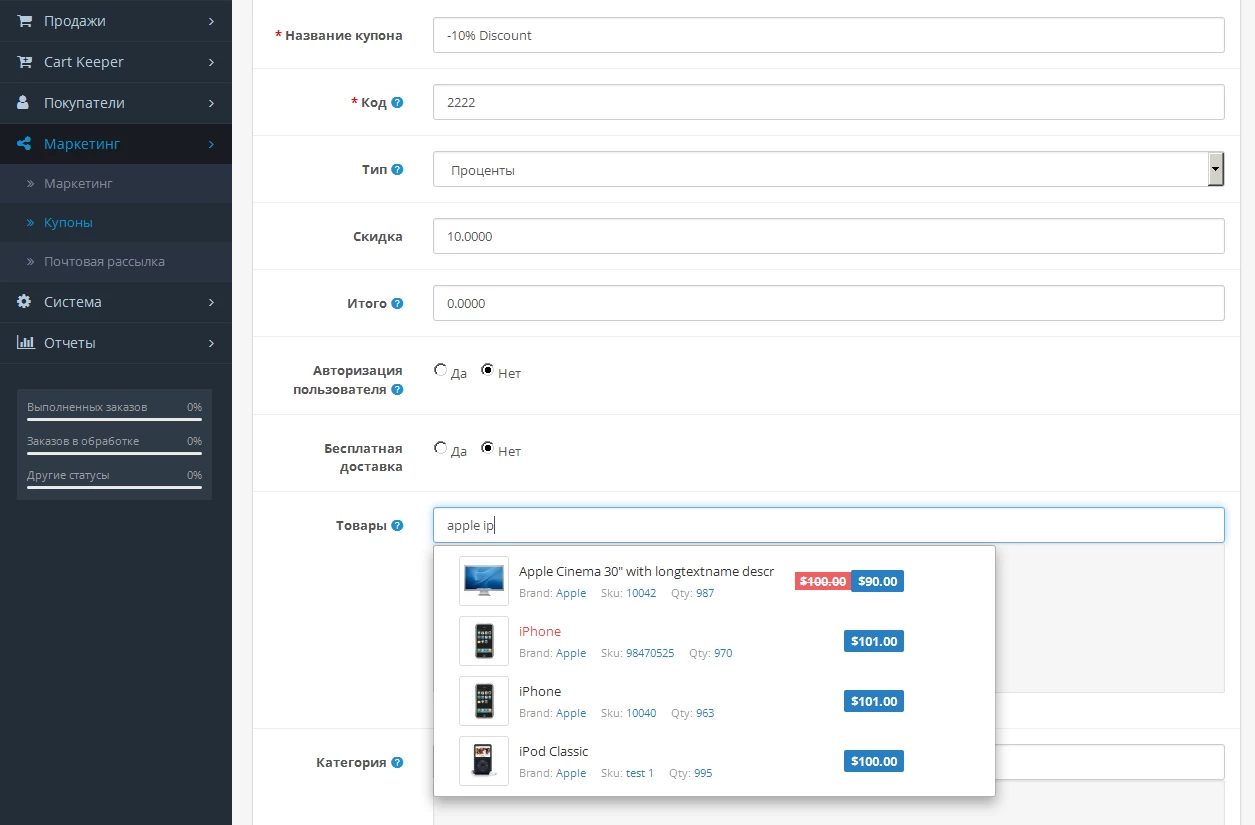The image size is (1255, 825).
Task: Focus the Скидка field with 10.0000
Action: point(829,236)
